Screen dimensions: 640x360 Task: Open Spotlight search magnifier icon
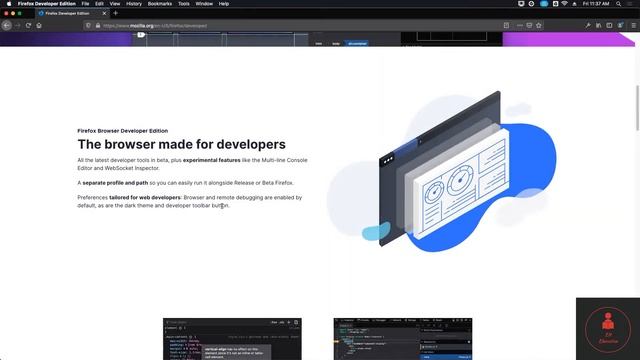pos(619,4)
